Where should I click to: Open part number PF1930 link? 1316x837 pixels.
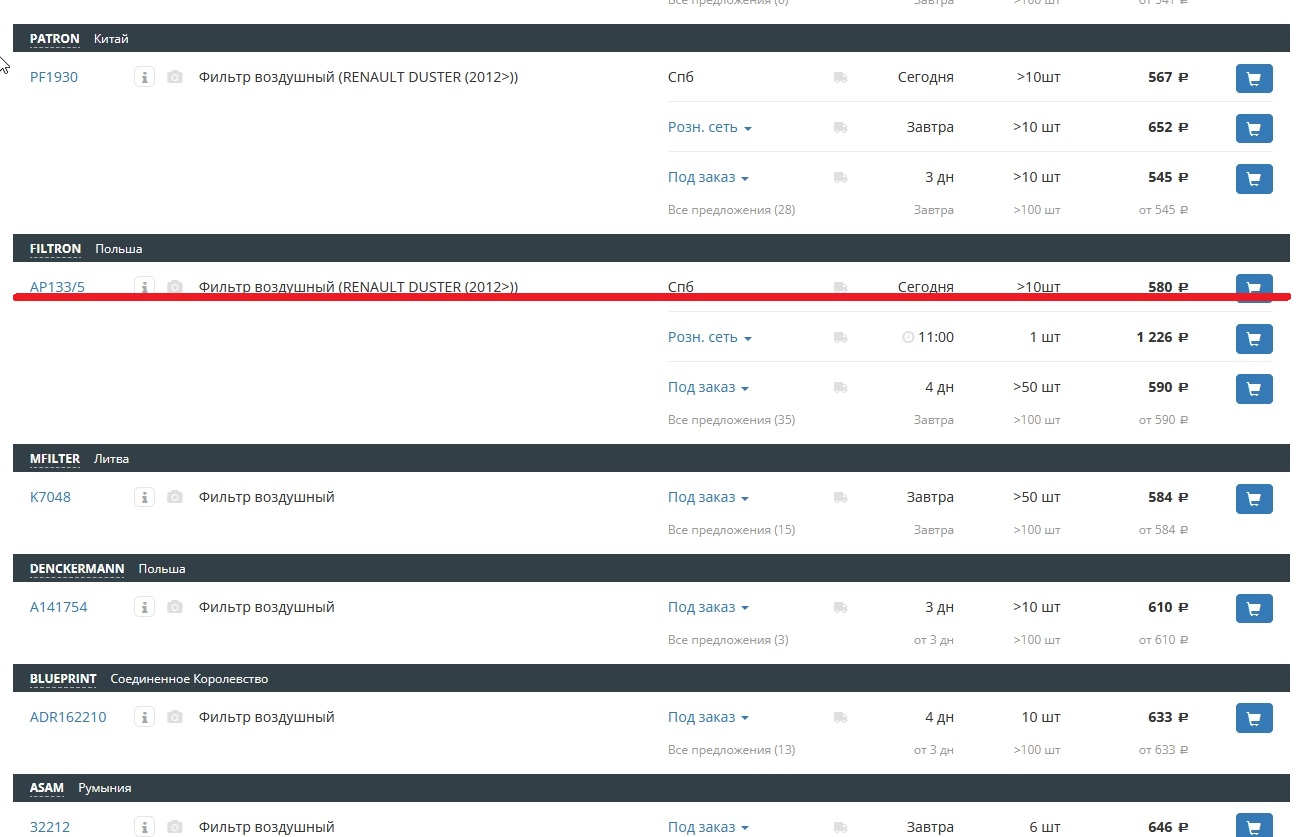[54, 77]
